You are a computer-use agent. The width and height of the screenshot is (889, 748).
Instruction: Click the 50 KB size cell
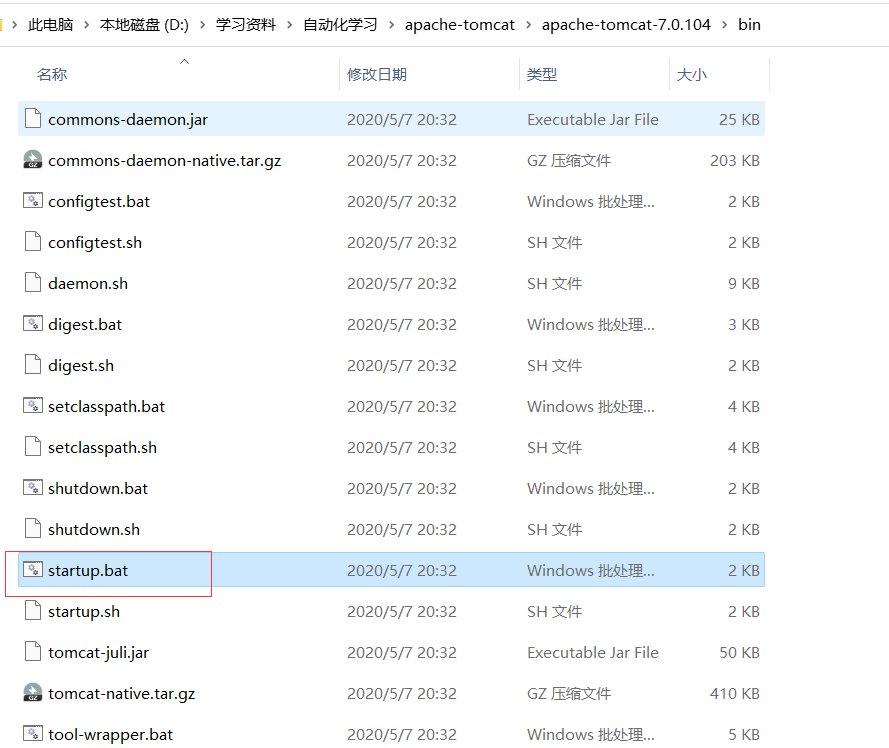(x=739, y=652)
